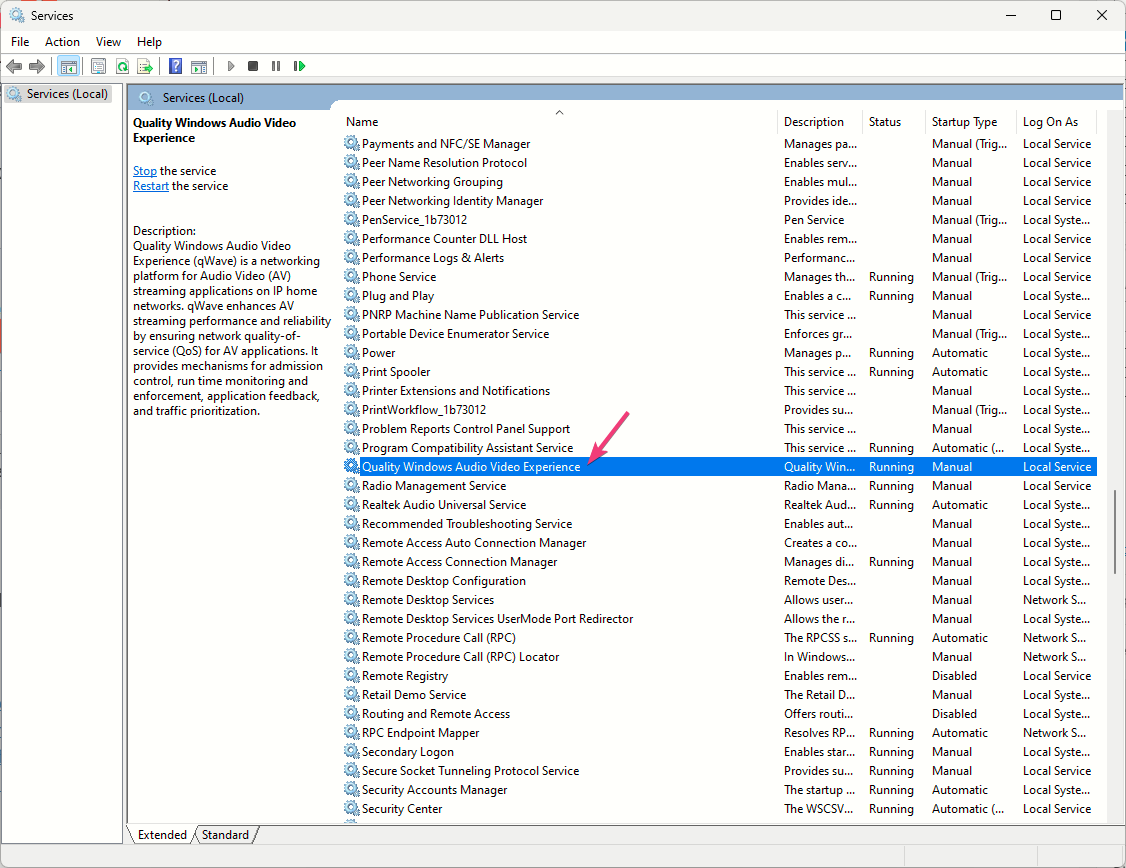The image size is (1126, 868).
Task: Click gear icon of Phone Service
Action: point(351,276)
